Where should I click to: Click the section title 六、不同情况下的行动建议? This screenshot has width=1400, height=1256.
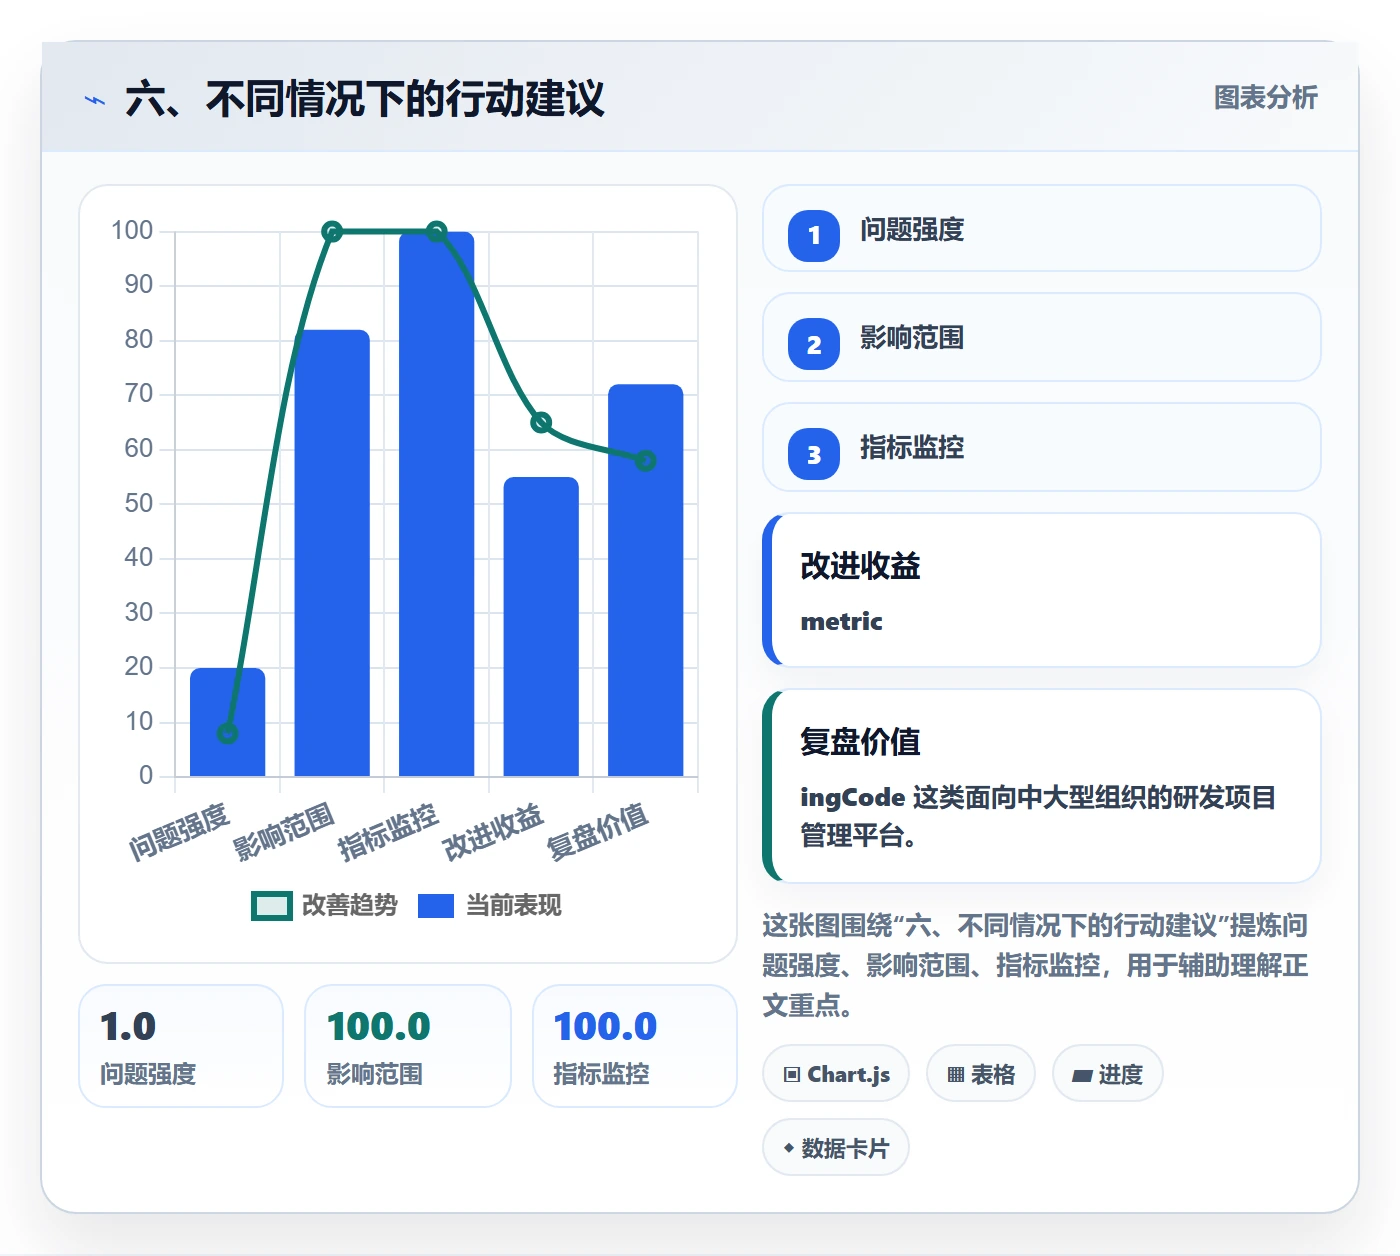pos(365,100)
